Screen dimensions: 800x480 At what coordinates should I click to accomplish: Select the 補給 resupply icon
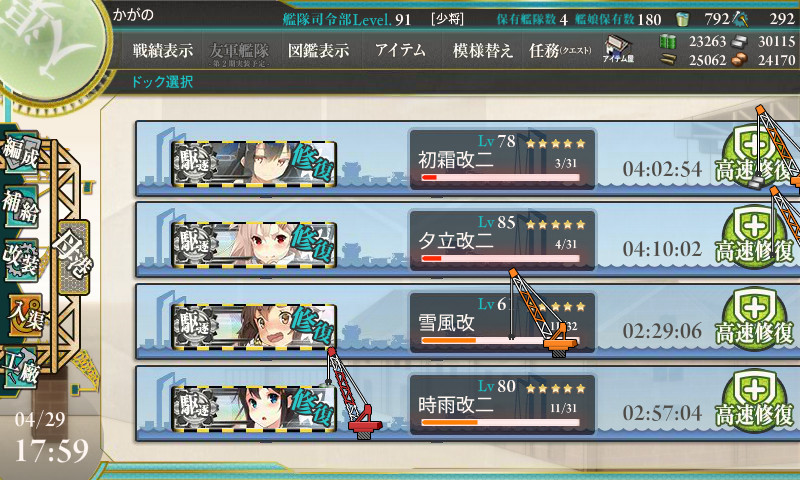coord(21,207)
